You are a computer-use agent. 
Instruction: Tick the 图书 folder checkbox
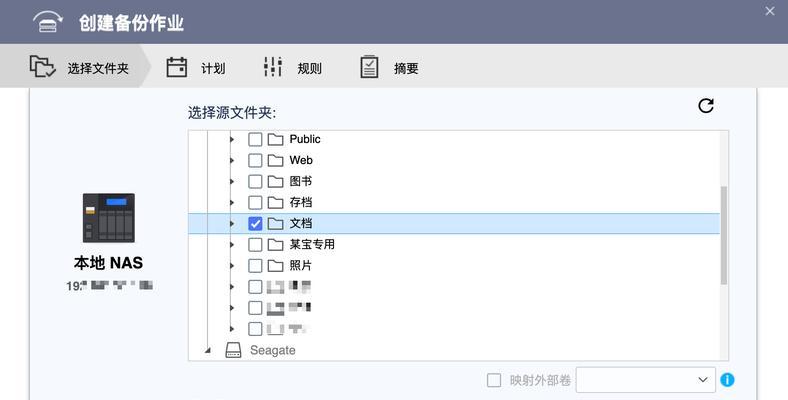coord(255,181)
